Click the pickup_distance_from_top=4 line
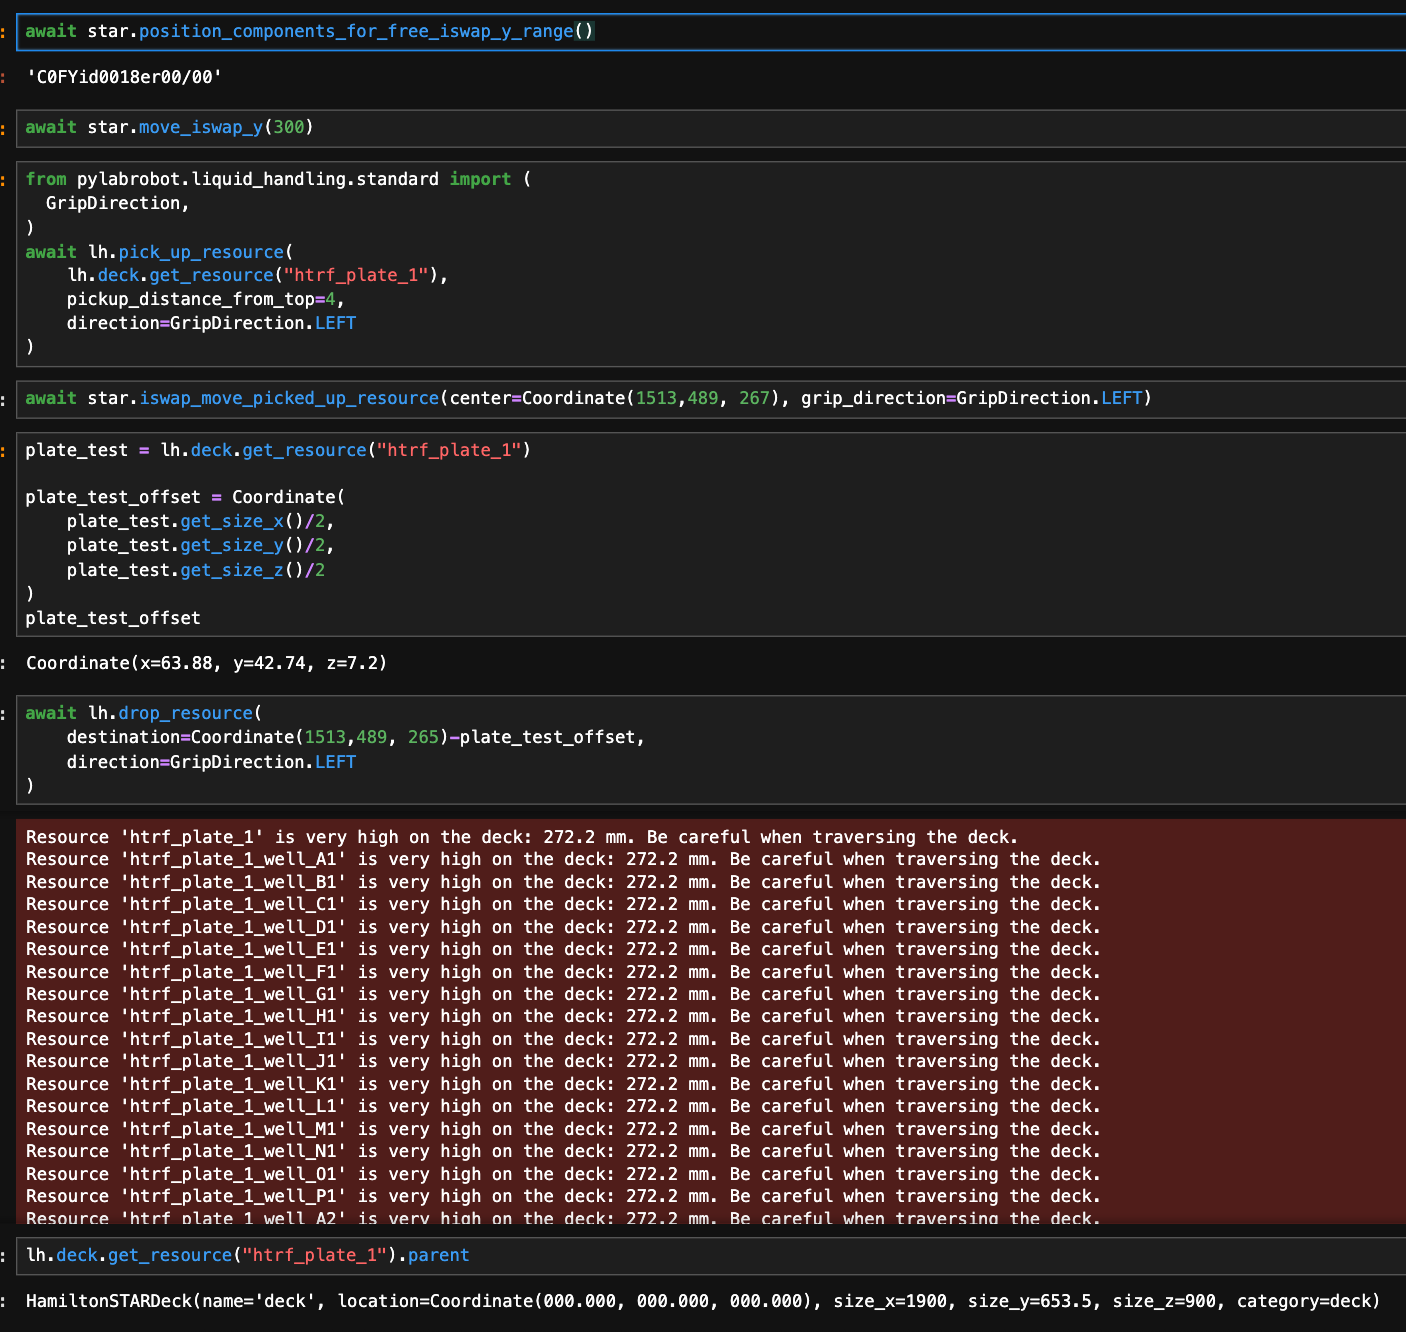Screen dimensions: 1406x1332 point(205,299)
